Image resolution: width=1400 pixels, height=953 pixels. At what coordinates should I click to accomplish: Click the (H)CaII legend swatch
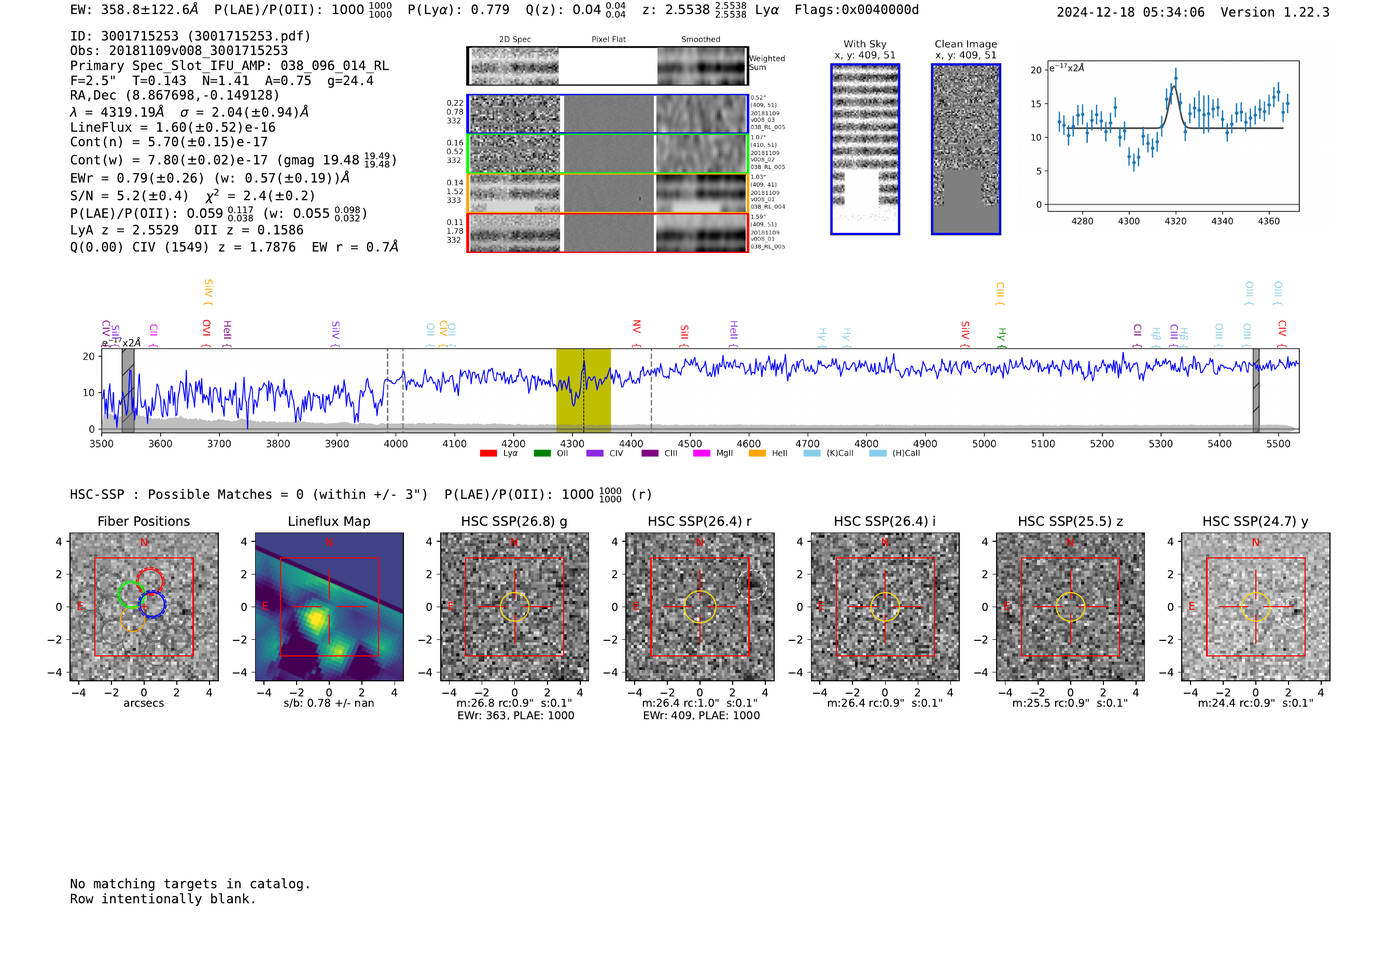click(878, 454)
